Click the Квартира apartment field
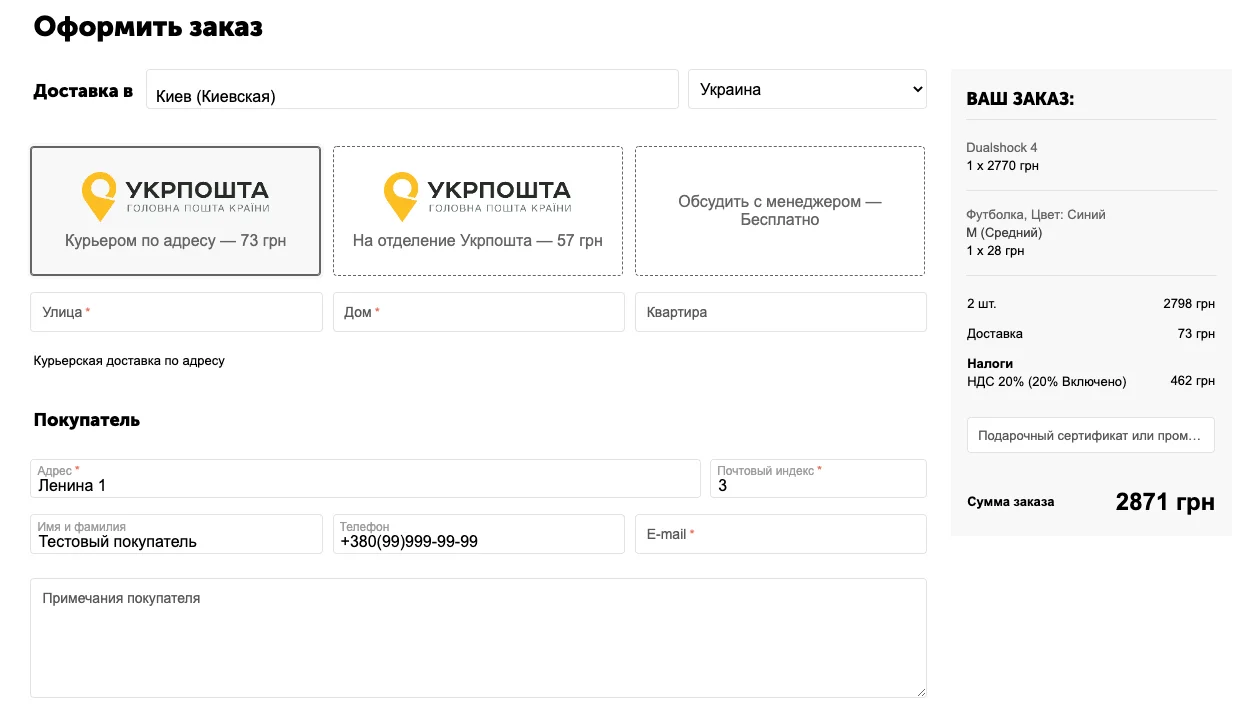Viewport: 1240px width, 716px height. point(780,312)
